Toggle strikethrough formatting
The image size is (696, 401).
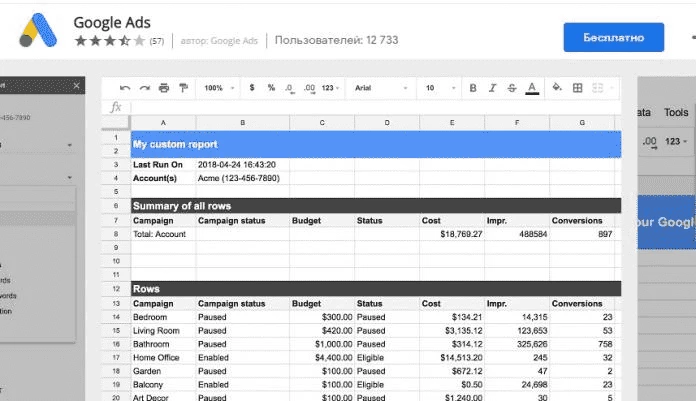pyautogui.click(x=512, y=88)
